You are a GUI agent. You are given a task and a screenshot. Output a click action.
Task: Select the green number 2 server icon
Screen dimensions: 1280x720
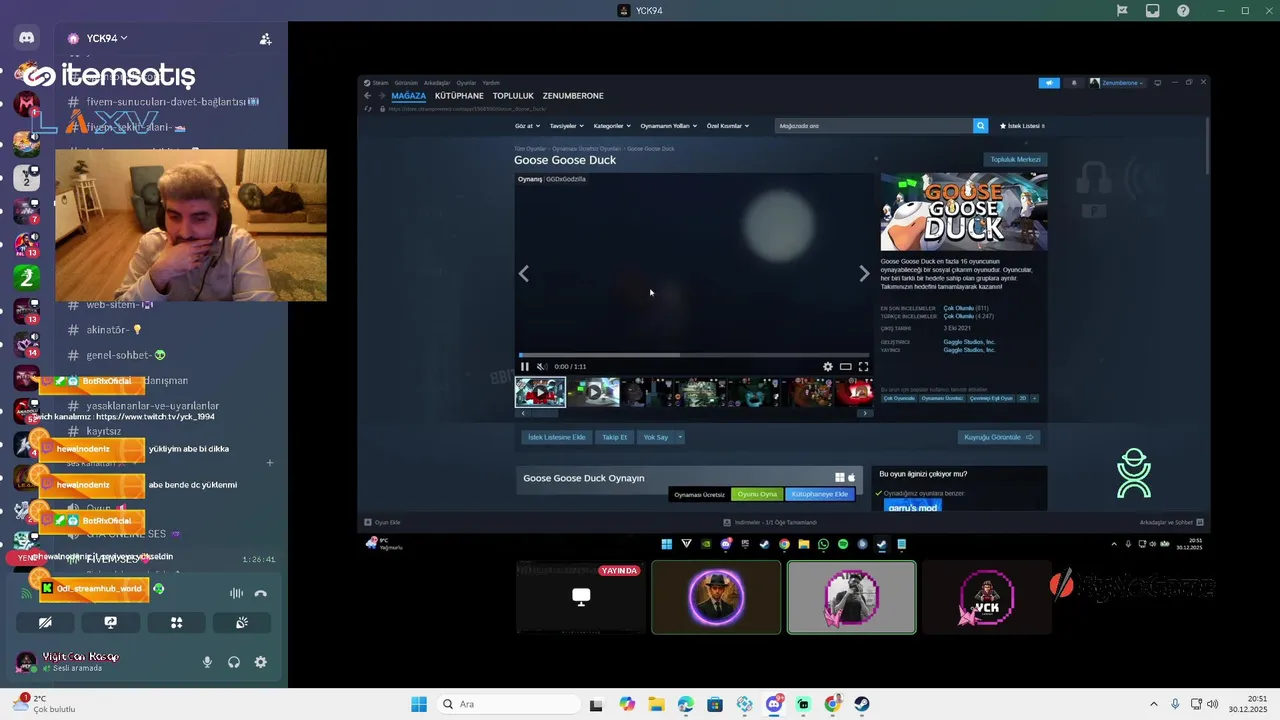(x=27, y=277)
